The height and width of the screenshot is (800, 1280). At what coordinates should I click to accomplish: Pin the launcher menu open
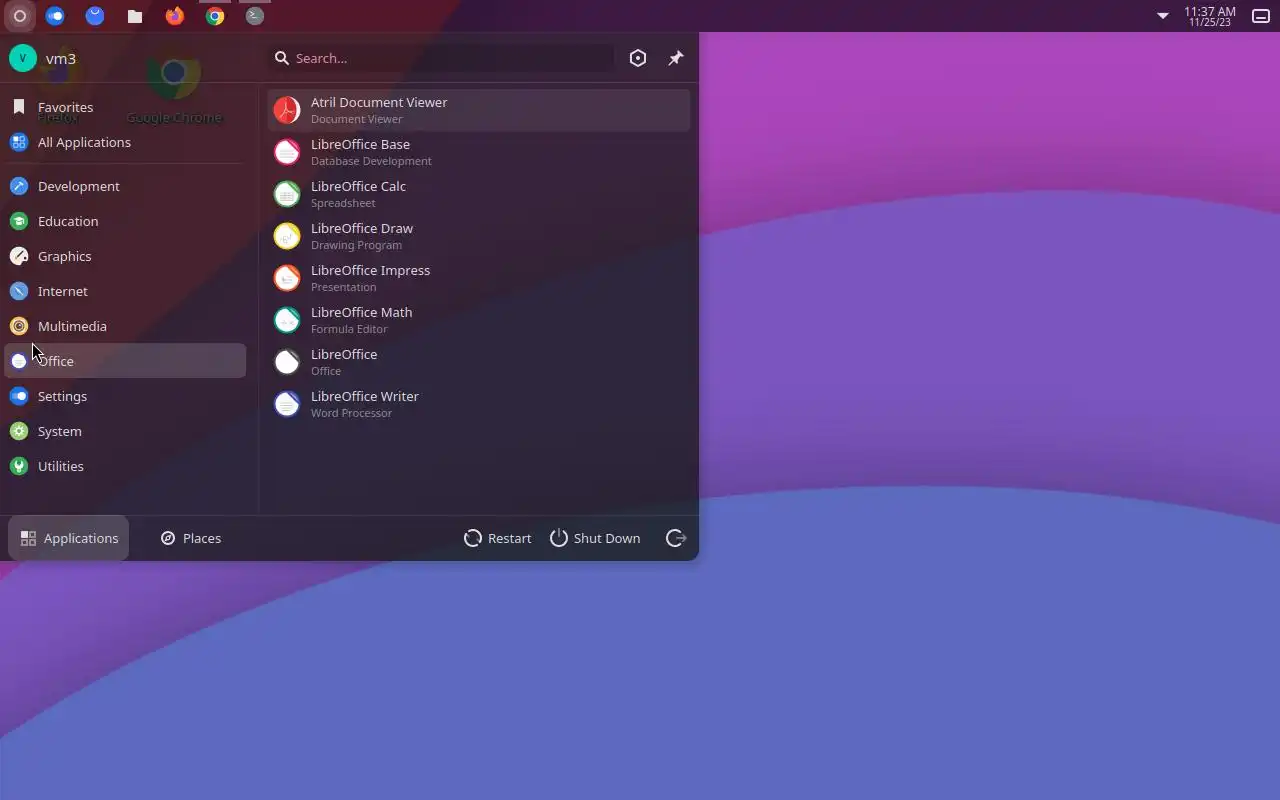point(676,58)
